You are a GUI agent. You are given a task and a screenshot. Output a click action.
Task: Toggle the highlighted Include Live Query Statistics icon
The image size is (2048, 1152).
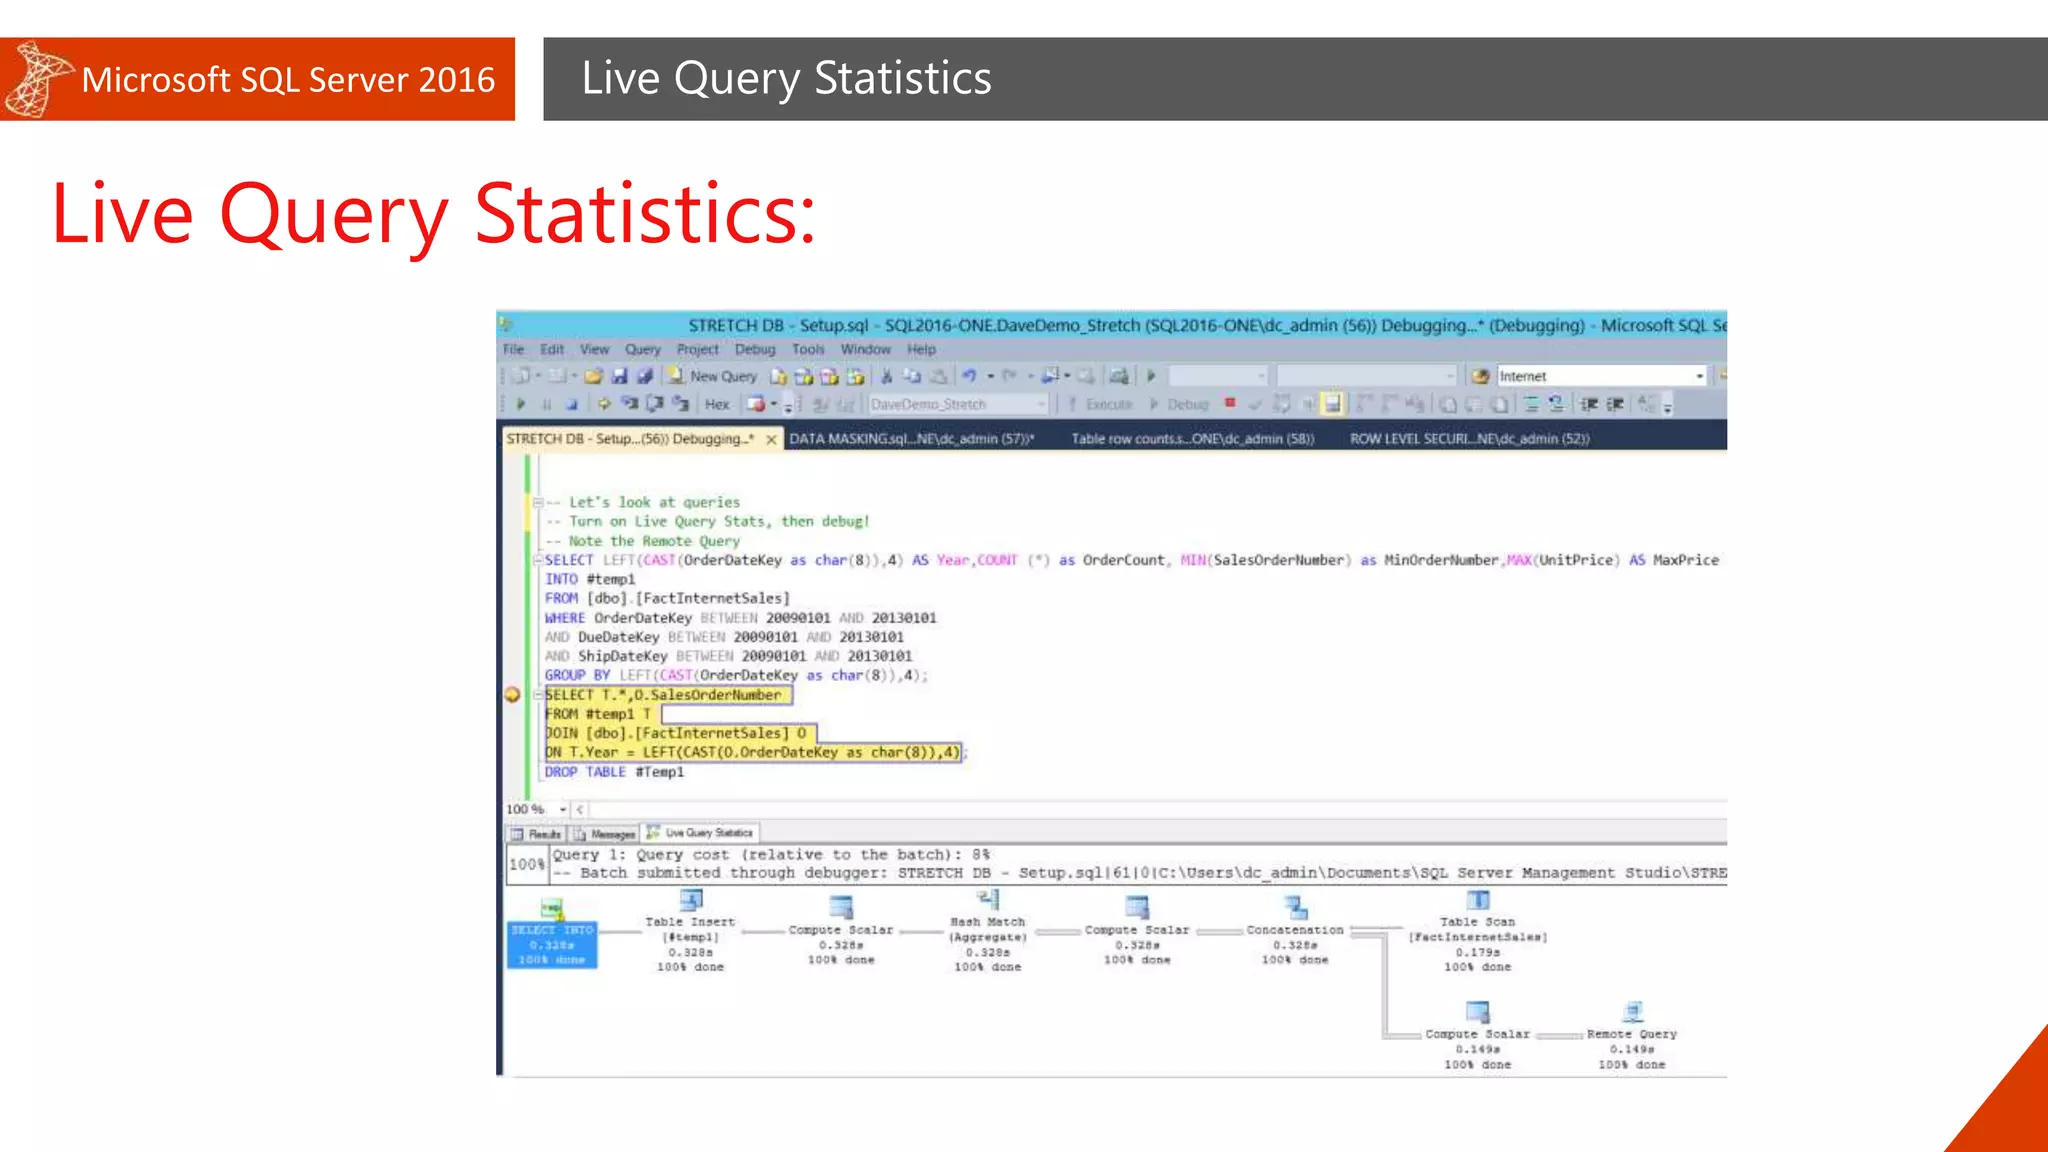click(1332, 404)
